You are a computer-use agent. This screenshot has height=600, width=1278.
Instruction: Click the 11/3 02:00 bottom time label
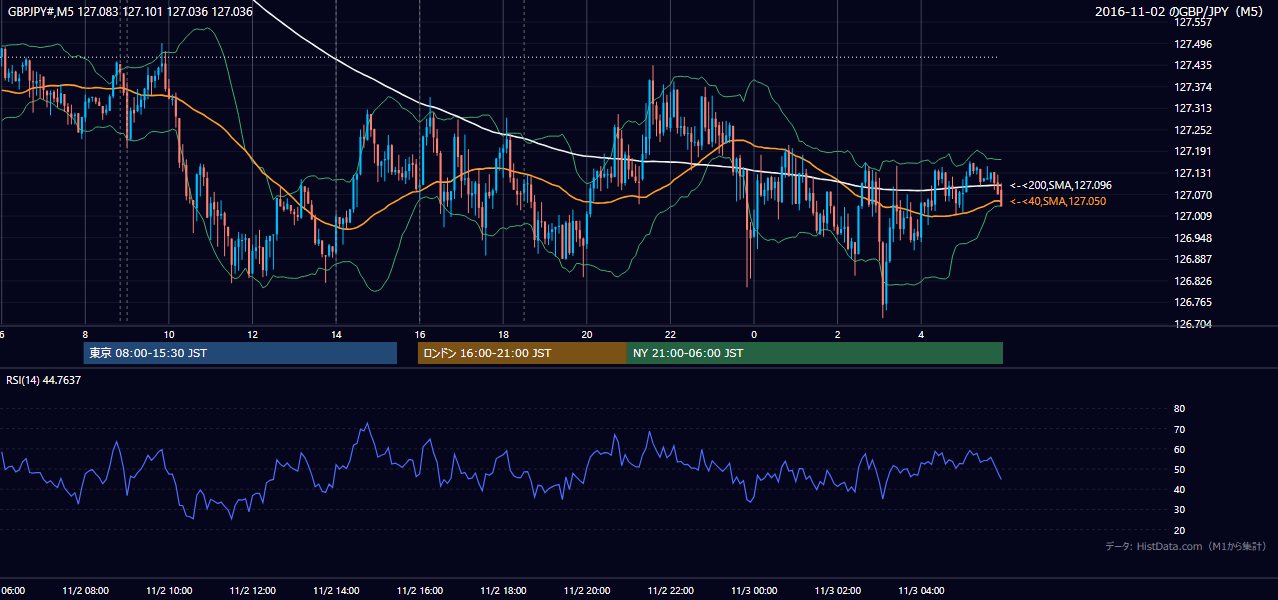point(838,590)
